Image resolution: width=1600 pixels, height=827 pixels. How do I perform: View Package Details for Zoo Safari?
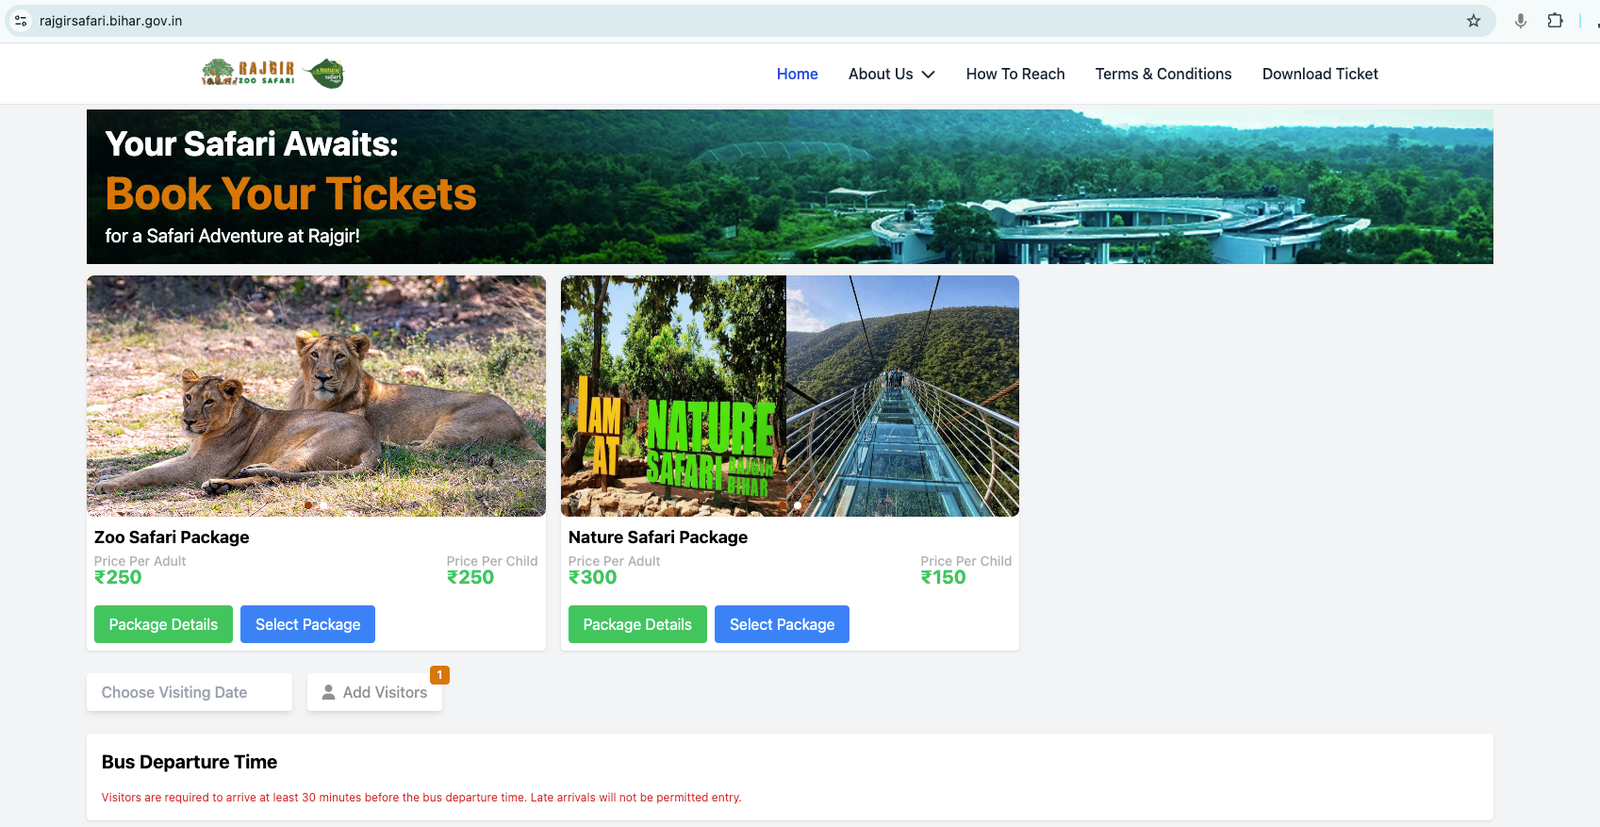pos(163,624)
